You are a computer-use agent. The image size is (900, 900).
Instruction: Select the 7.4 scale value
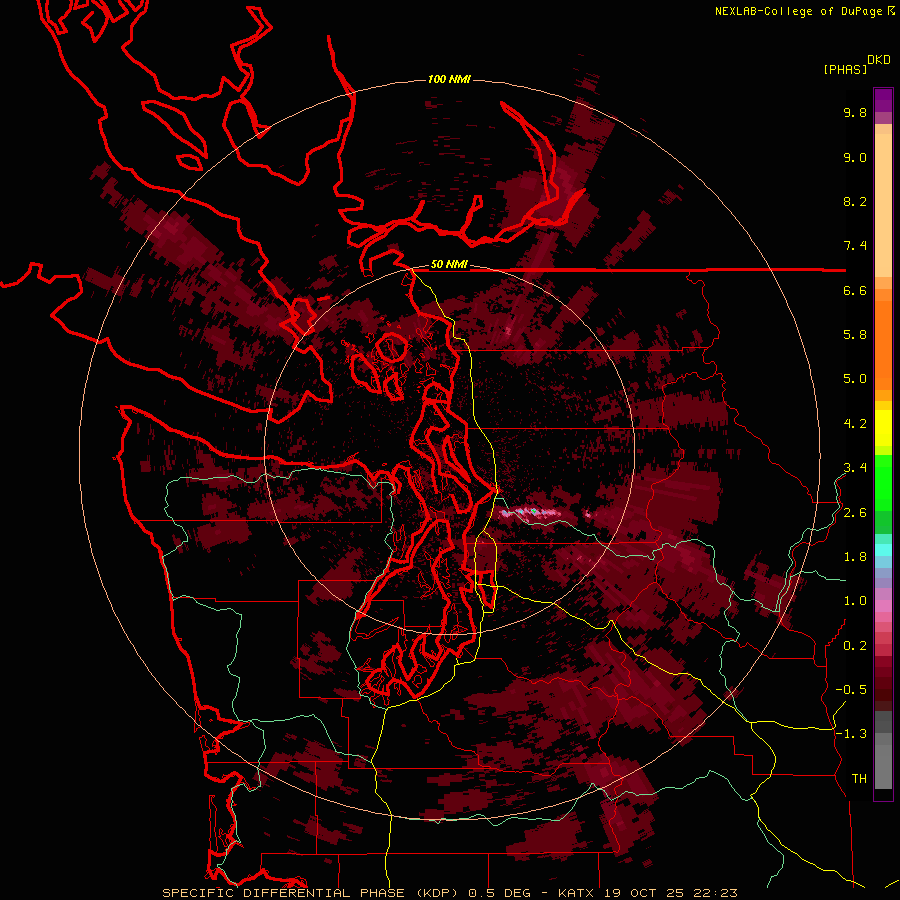point(855,246)
